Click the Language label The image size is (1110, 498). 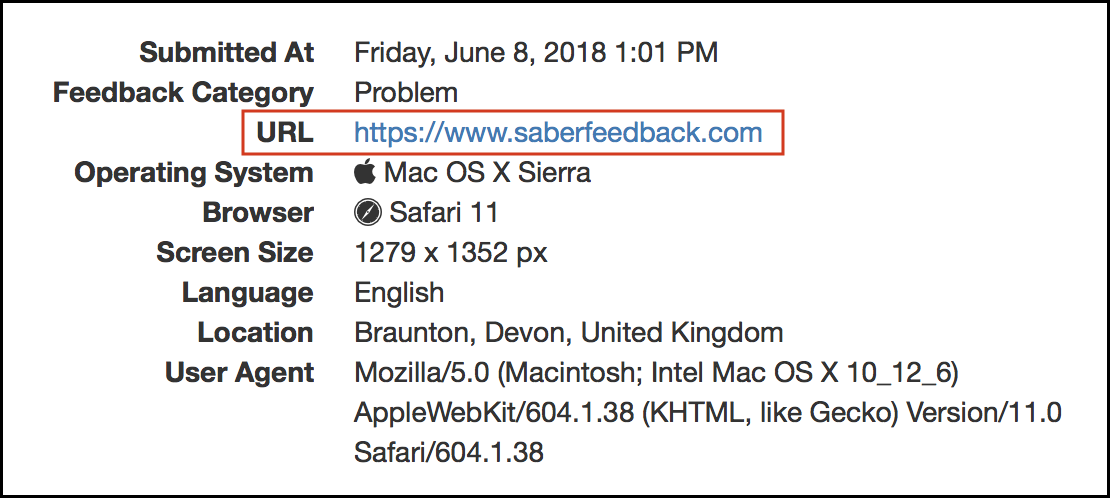(247, 292)
